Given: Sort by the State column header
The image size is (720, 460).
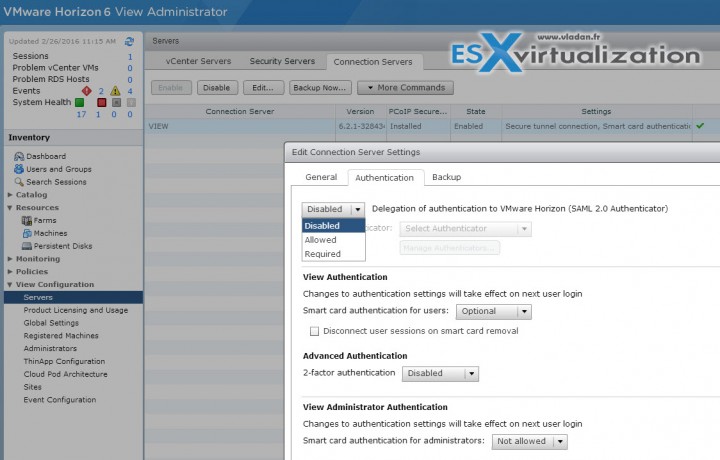Looking at the screenshot, I should (x=476, y=112).
